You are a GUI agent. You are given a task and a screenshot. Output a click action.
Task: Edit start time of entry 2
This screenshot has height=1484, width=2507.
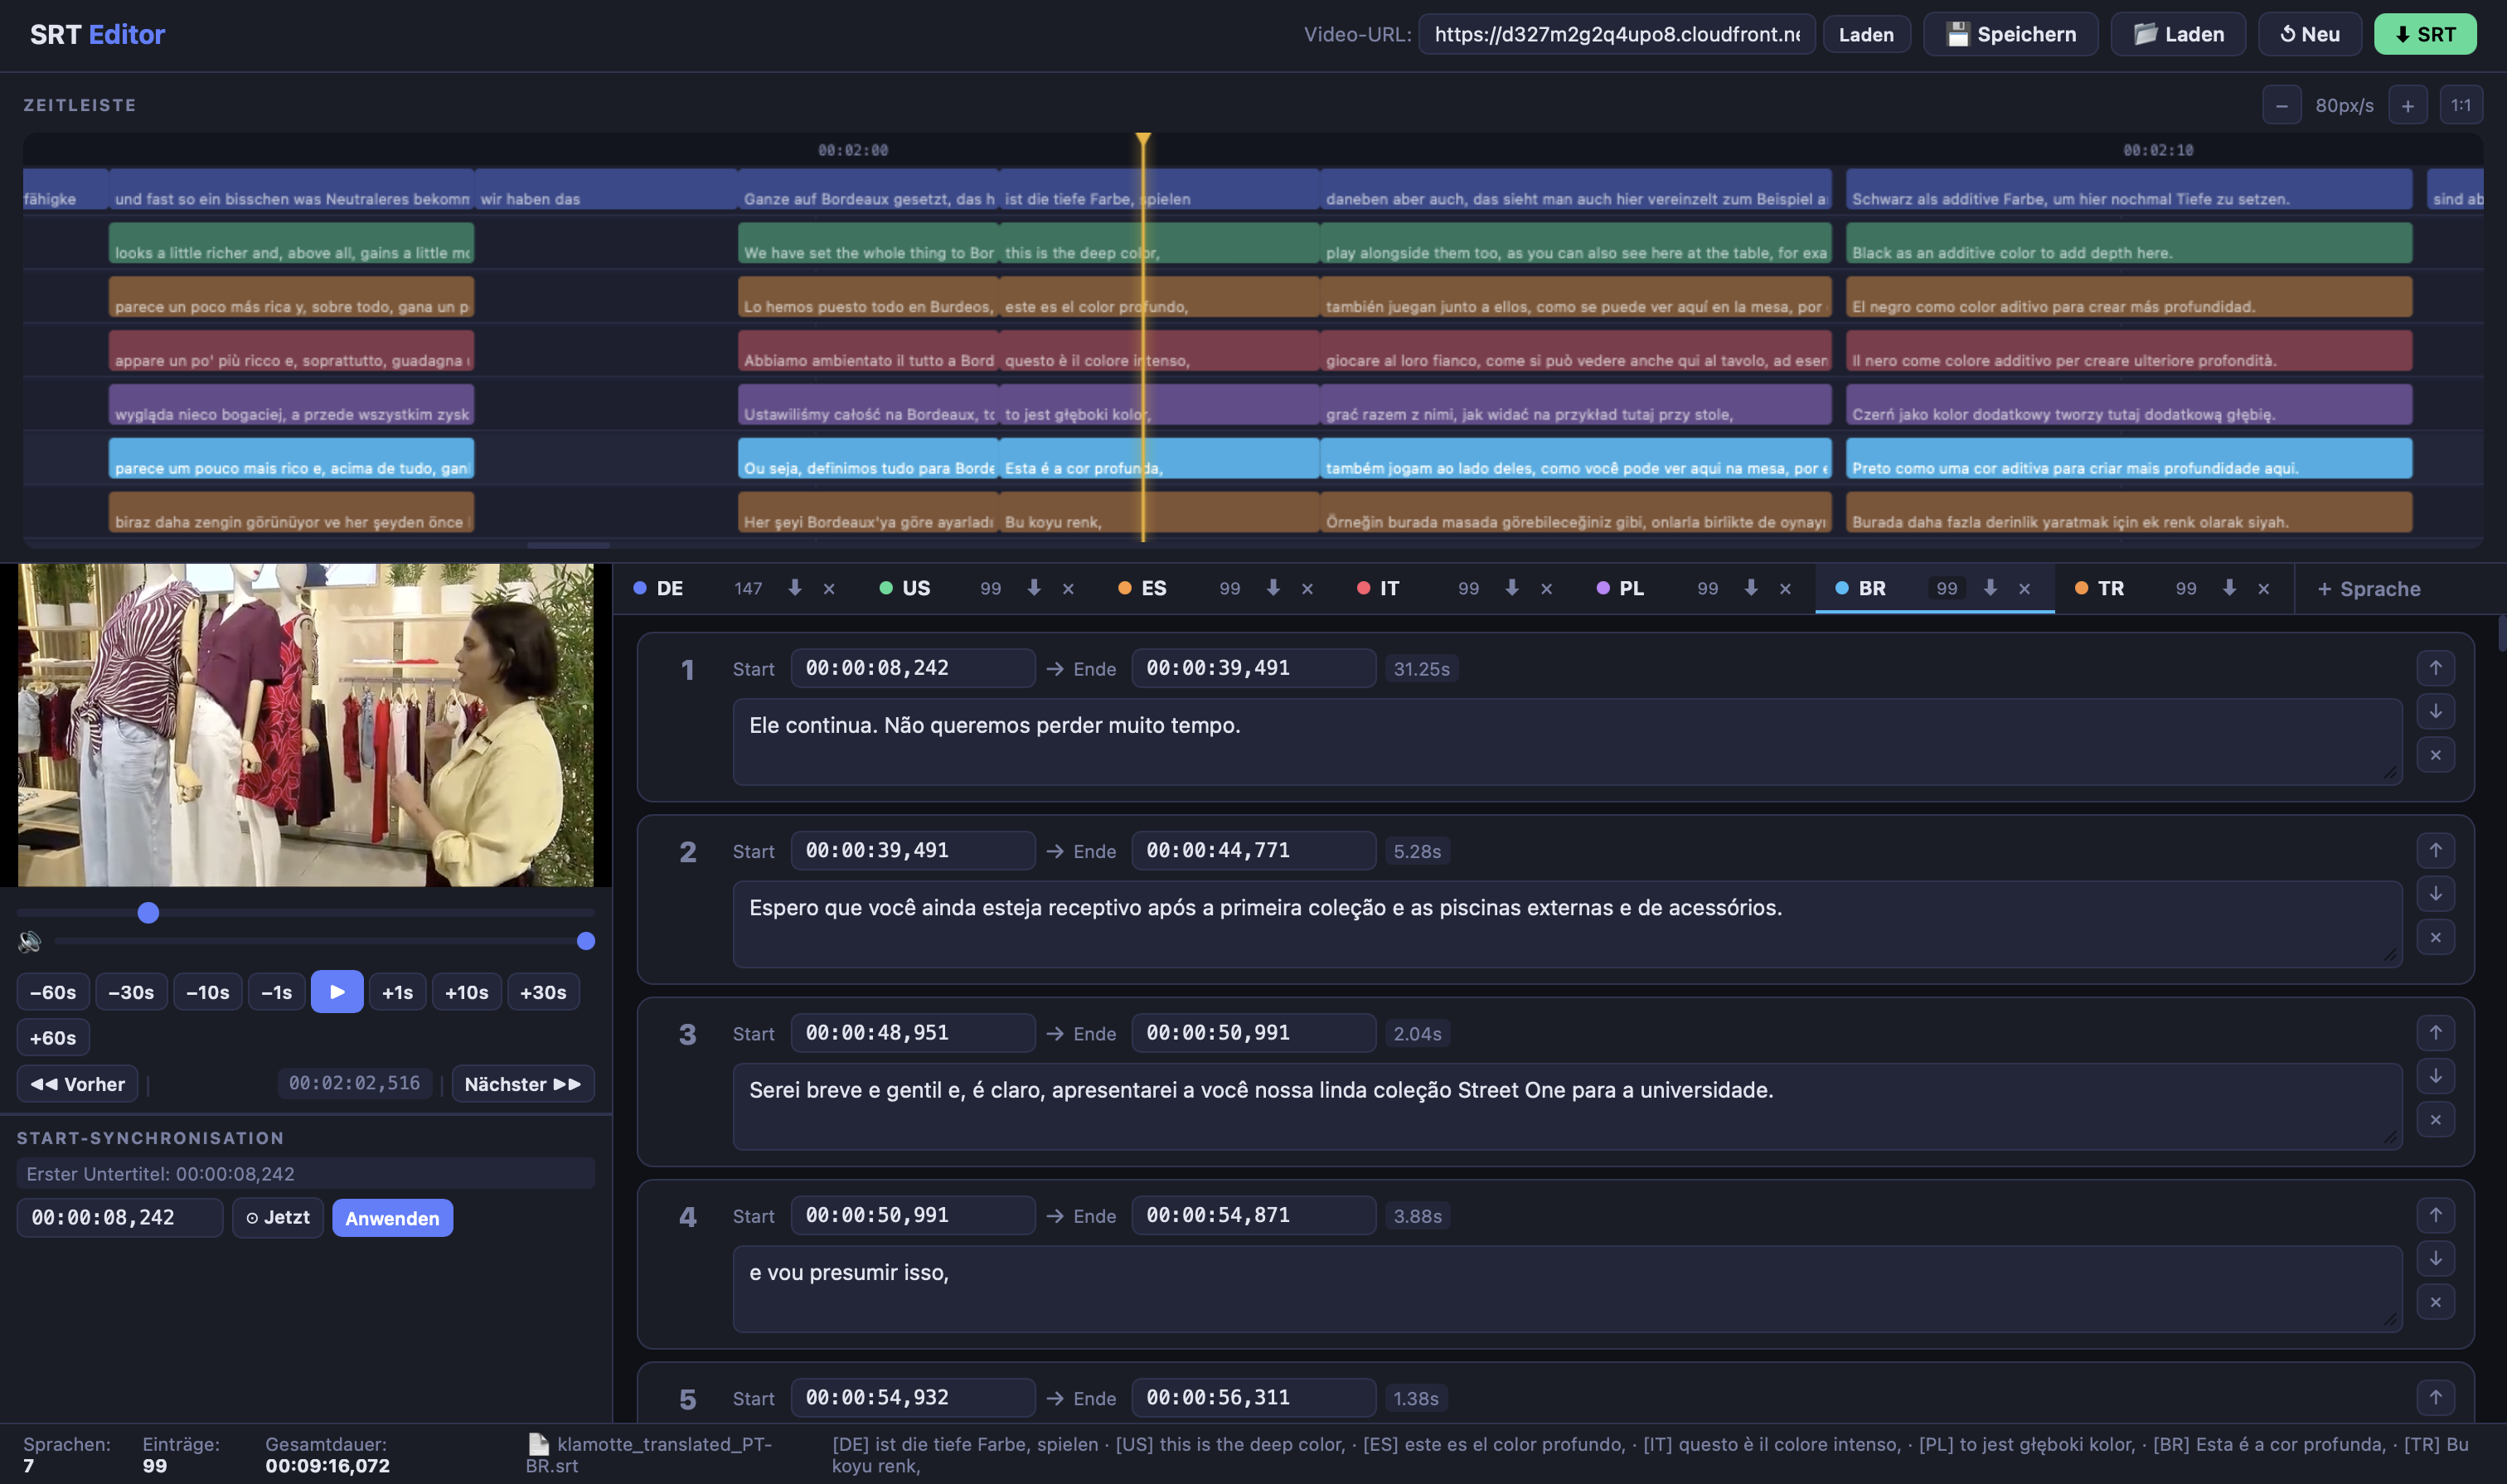912,850
